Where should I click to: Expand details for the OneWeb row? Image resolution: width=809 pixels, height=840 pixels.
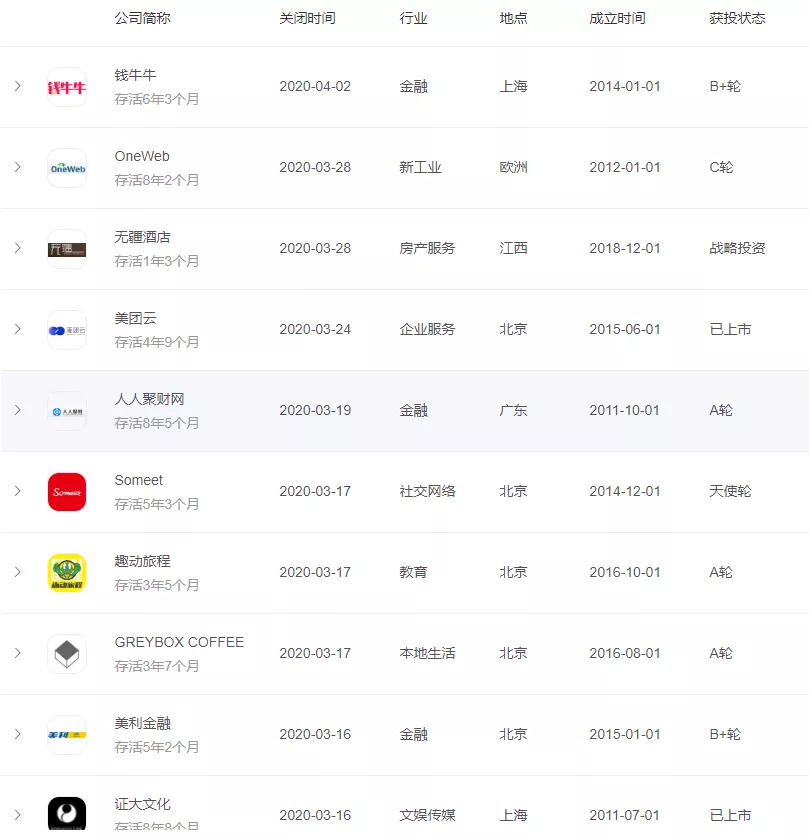click(x=18, y=167)
